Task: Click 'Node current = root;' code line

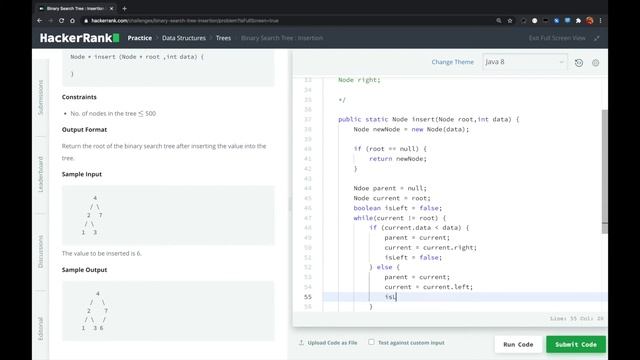Action: [392, 198]
